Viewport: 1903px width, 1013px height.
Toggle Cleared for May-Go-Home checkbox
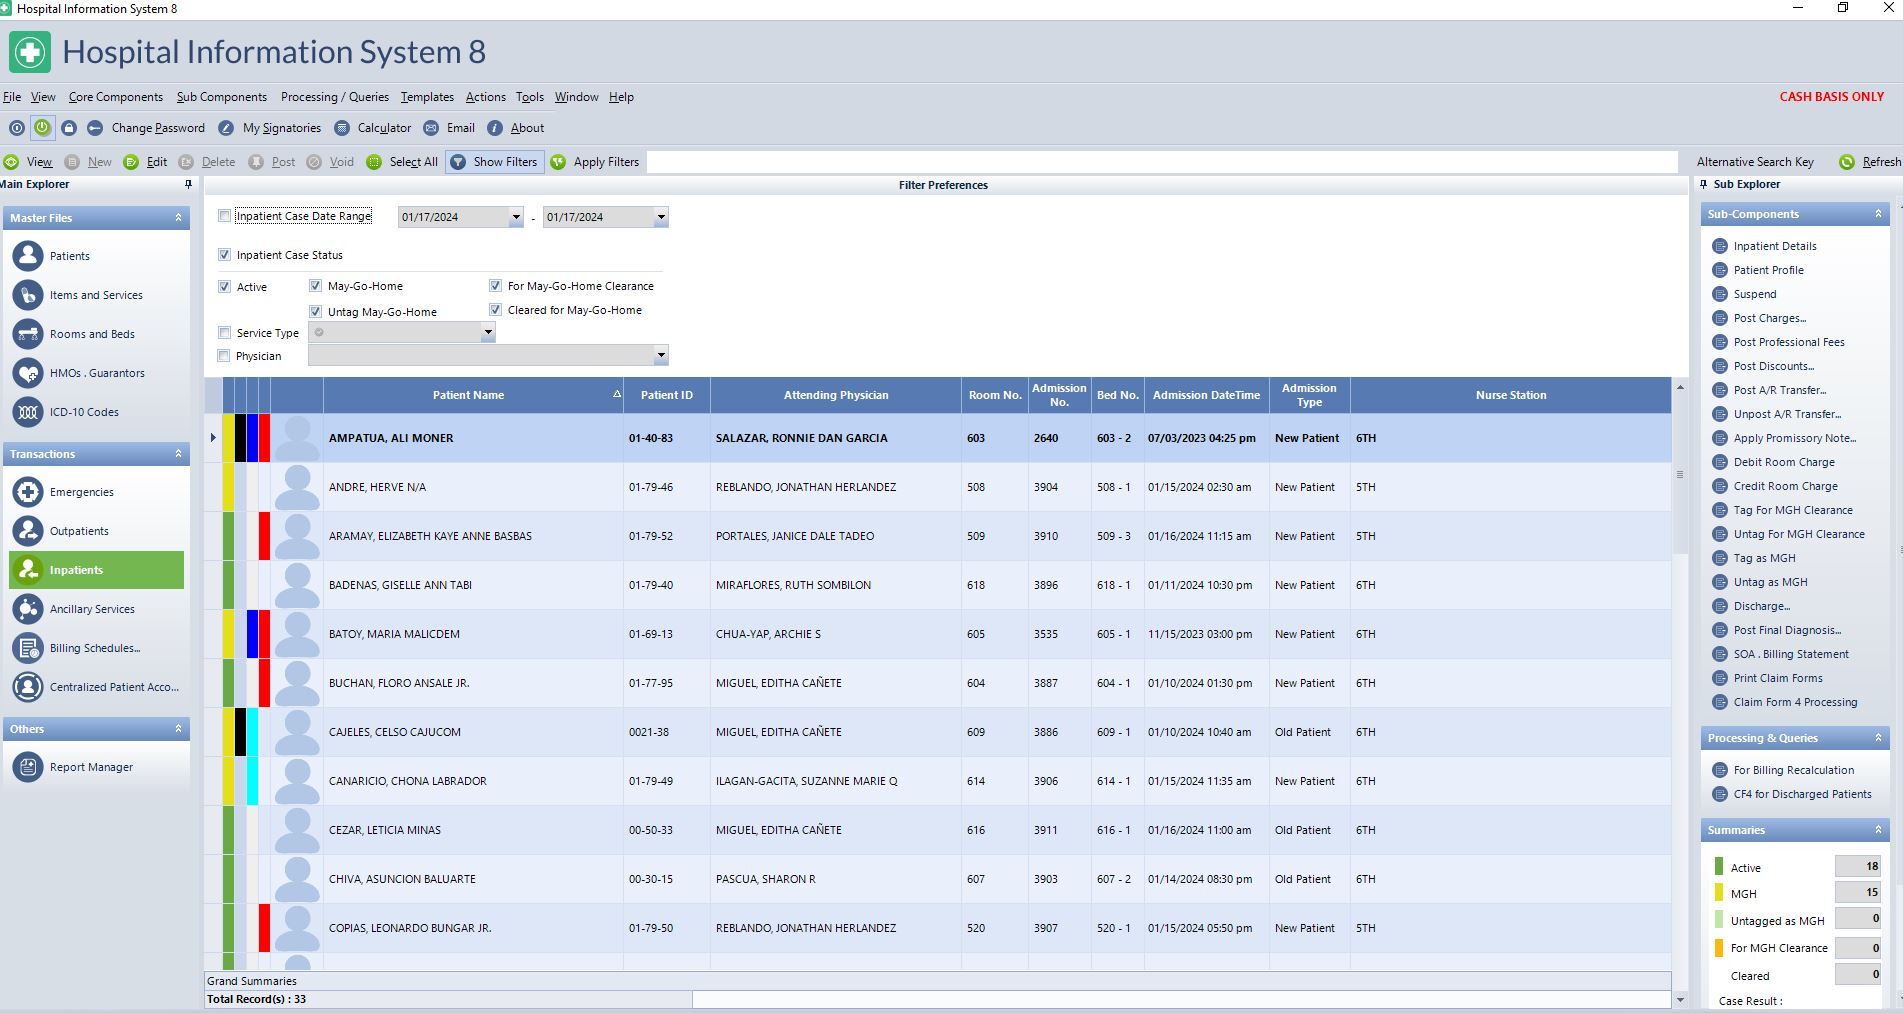pyautogui.click(x=496, y=310)
